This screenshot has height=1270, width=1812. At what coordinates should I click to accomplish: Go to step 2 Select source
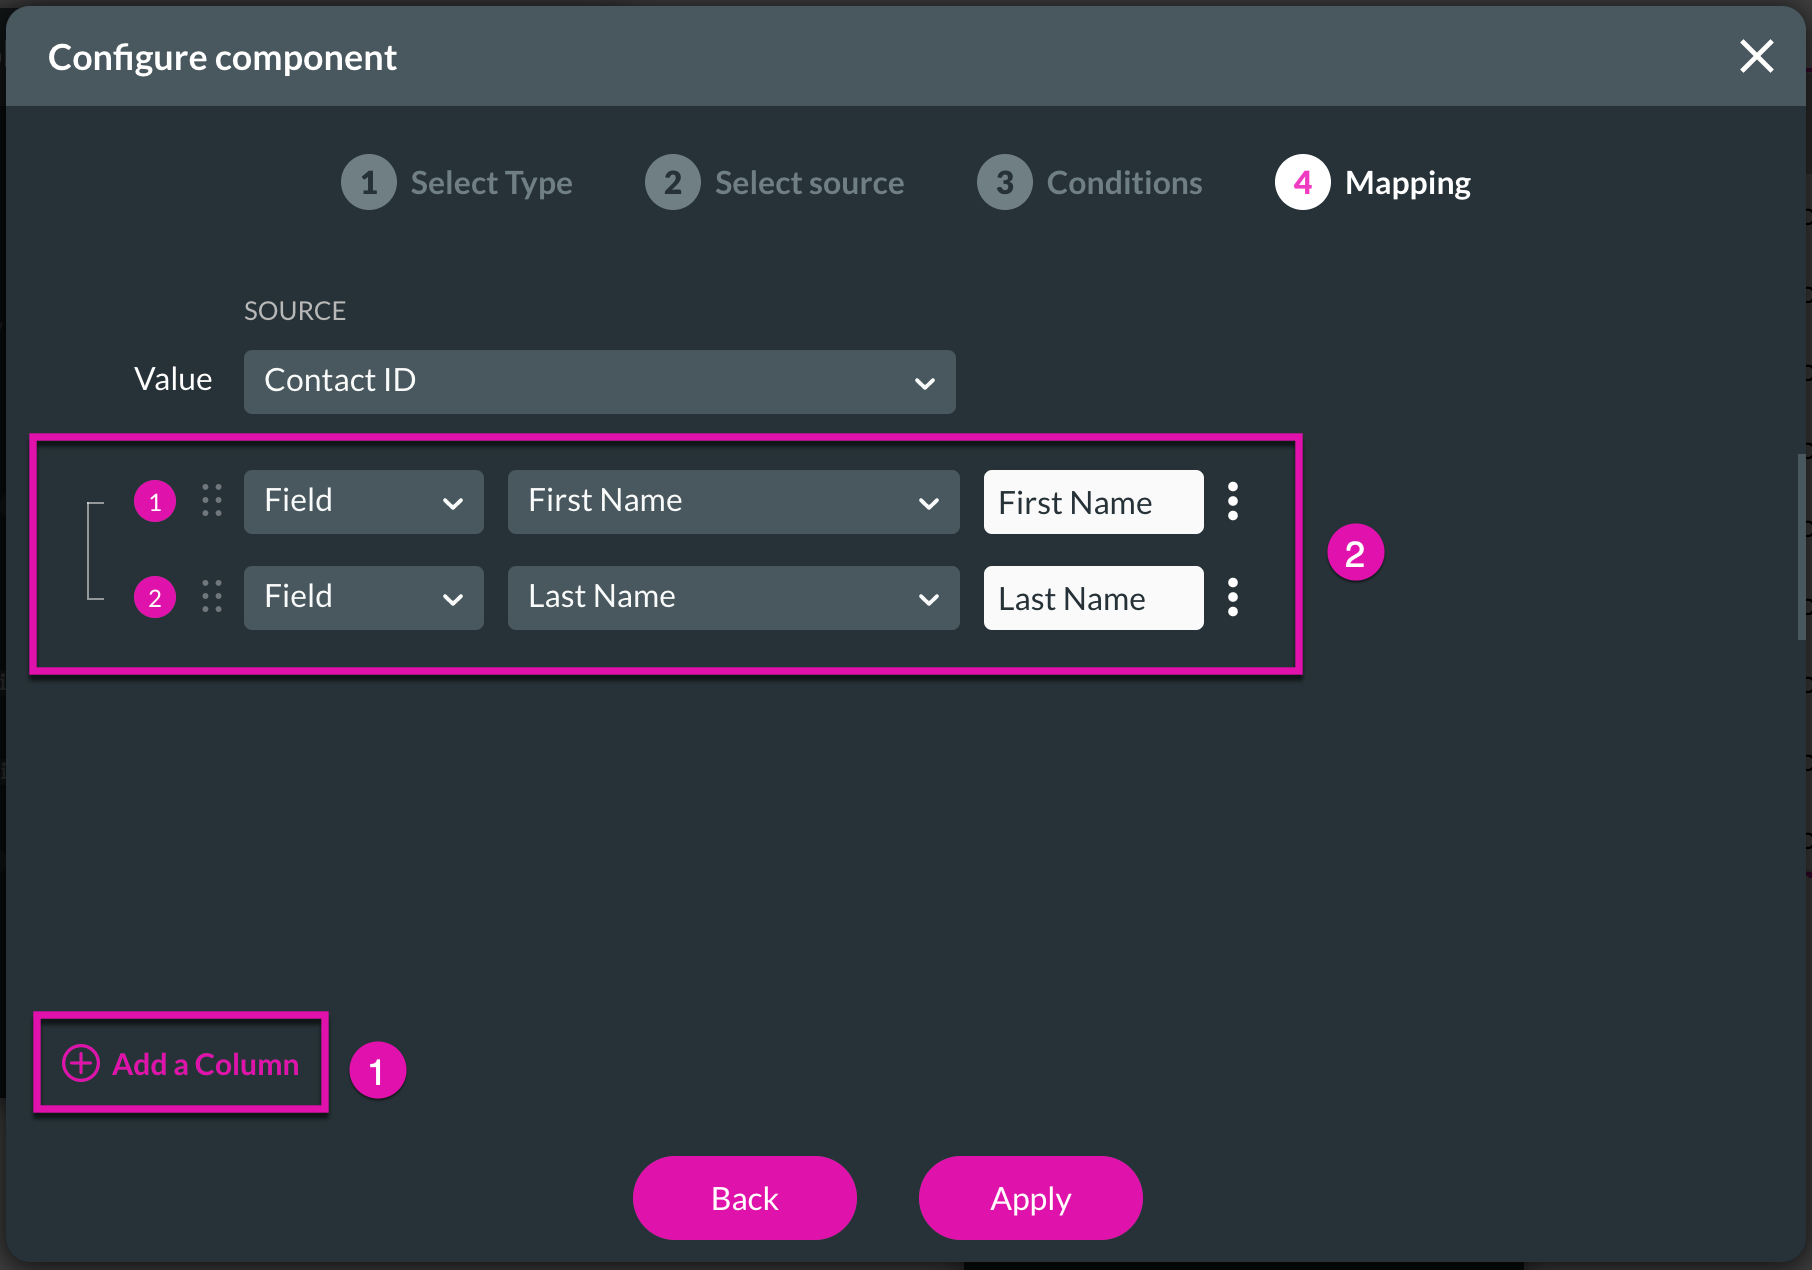coord(775,182)
